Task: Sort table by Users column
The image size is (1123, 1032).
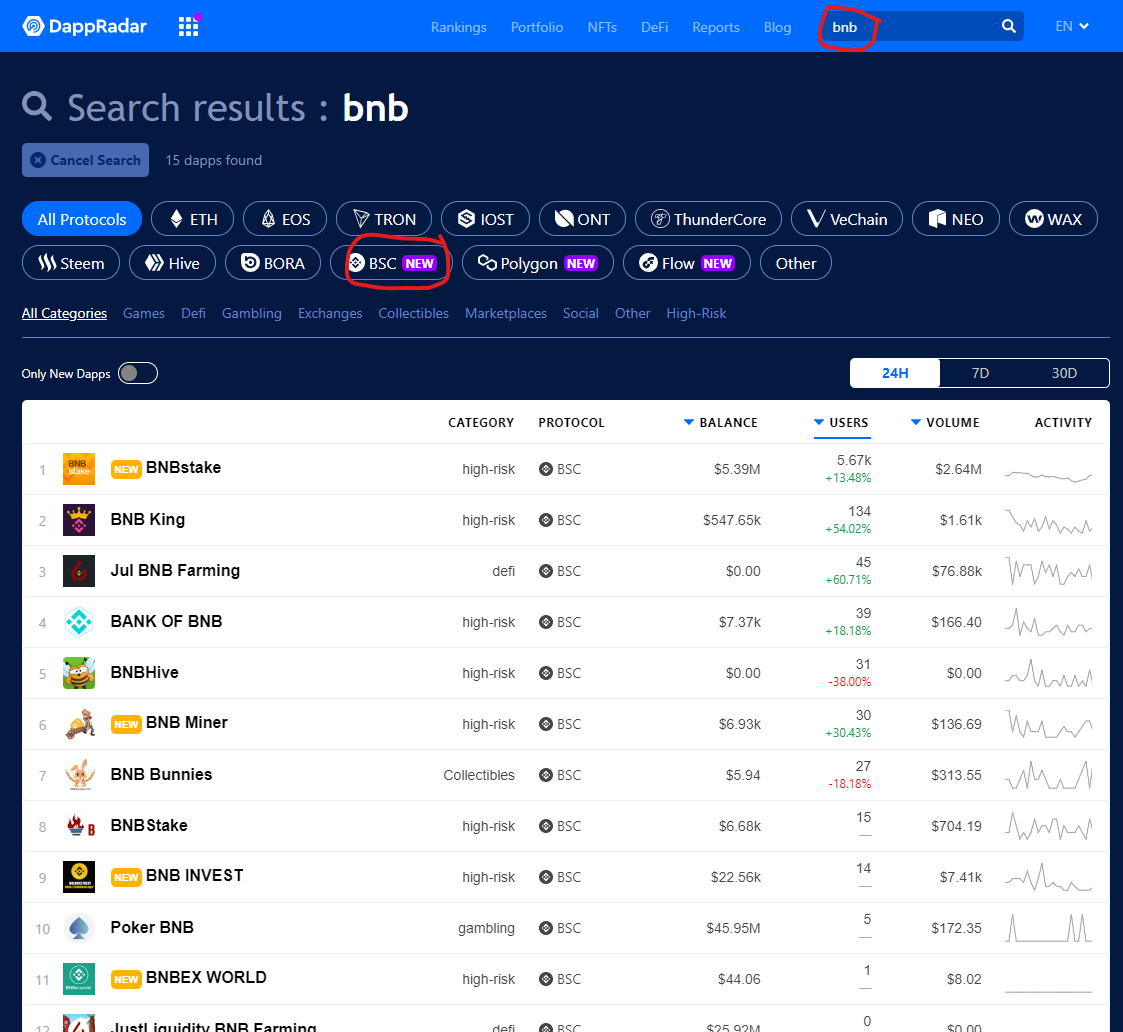Action: [842, 423]
